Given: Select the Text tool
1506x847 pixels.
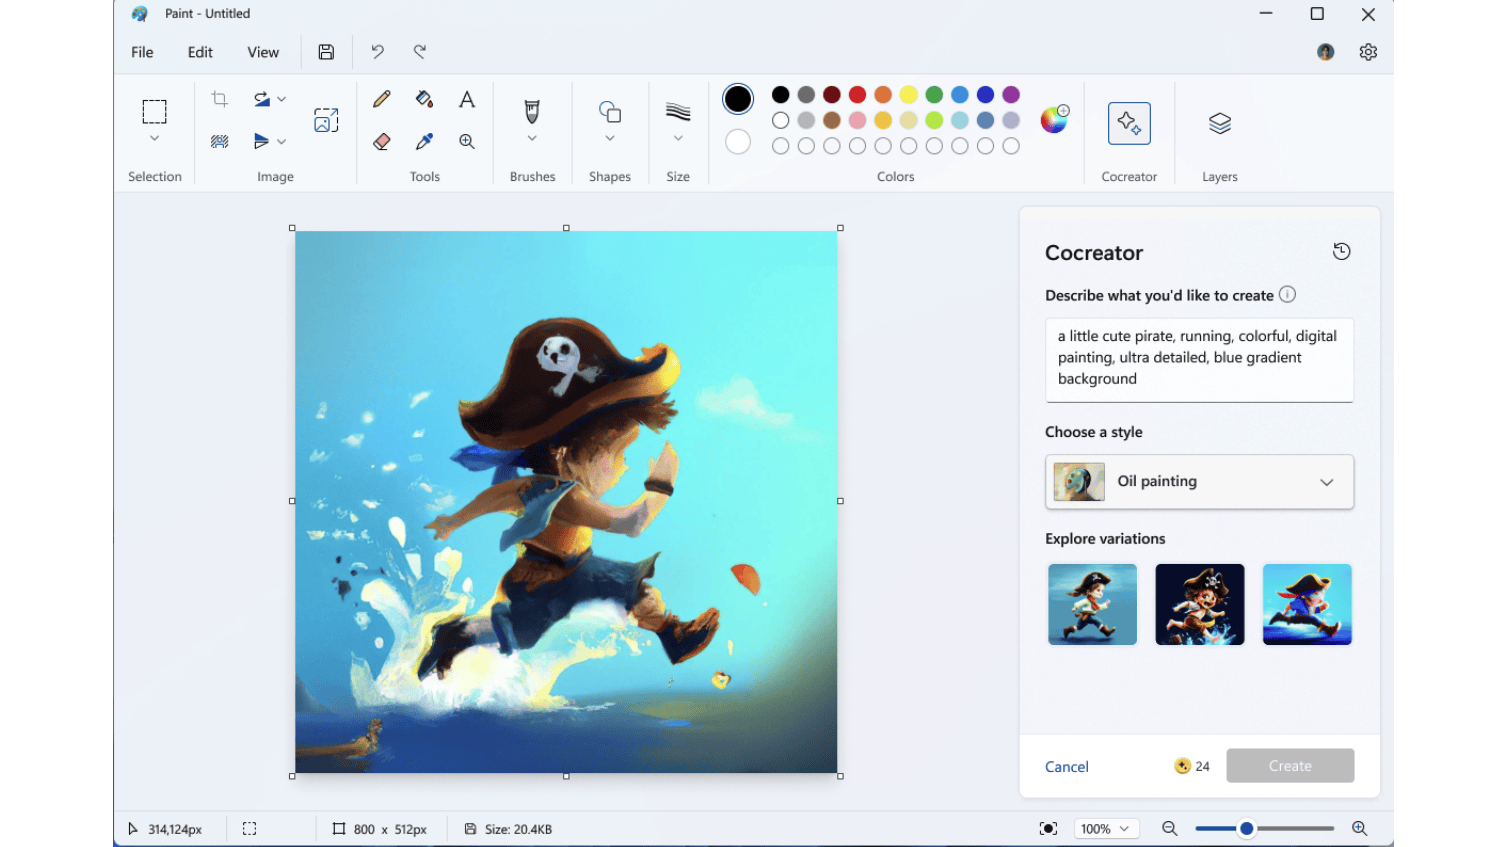Looking at the screenshot, I should pyautogui.click(x=467, y=99).
